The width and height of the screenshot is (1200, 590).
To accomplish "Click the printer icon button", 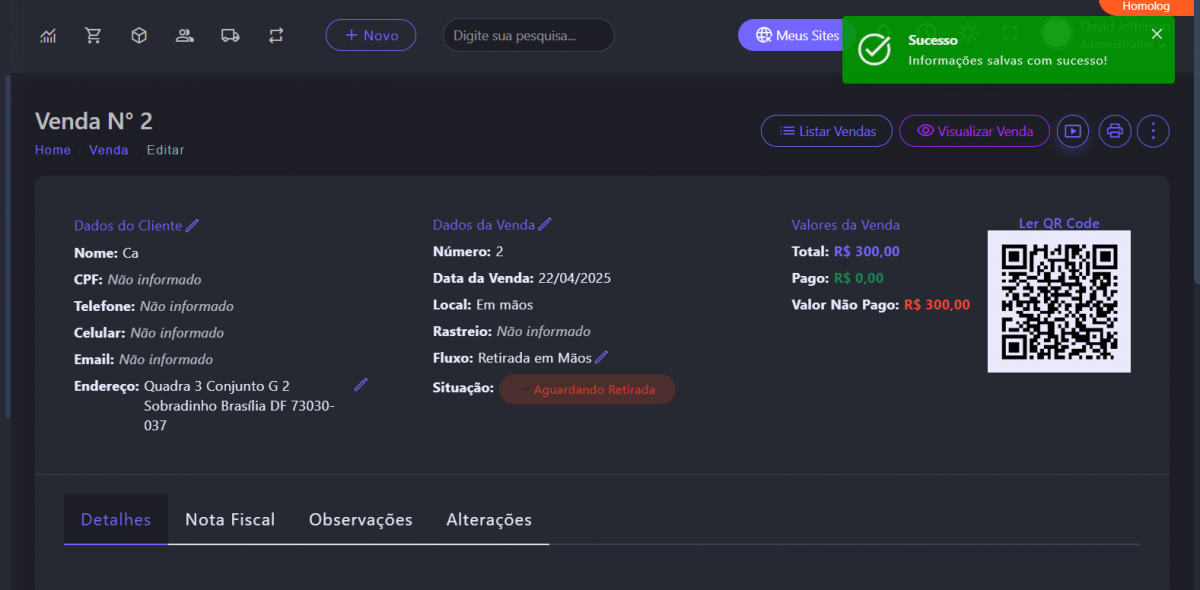I will [1115, 131].
